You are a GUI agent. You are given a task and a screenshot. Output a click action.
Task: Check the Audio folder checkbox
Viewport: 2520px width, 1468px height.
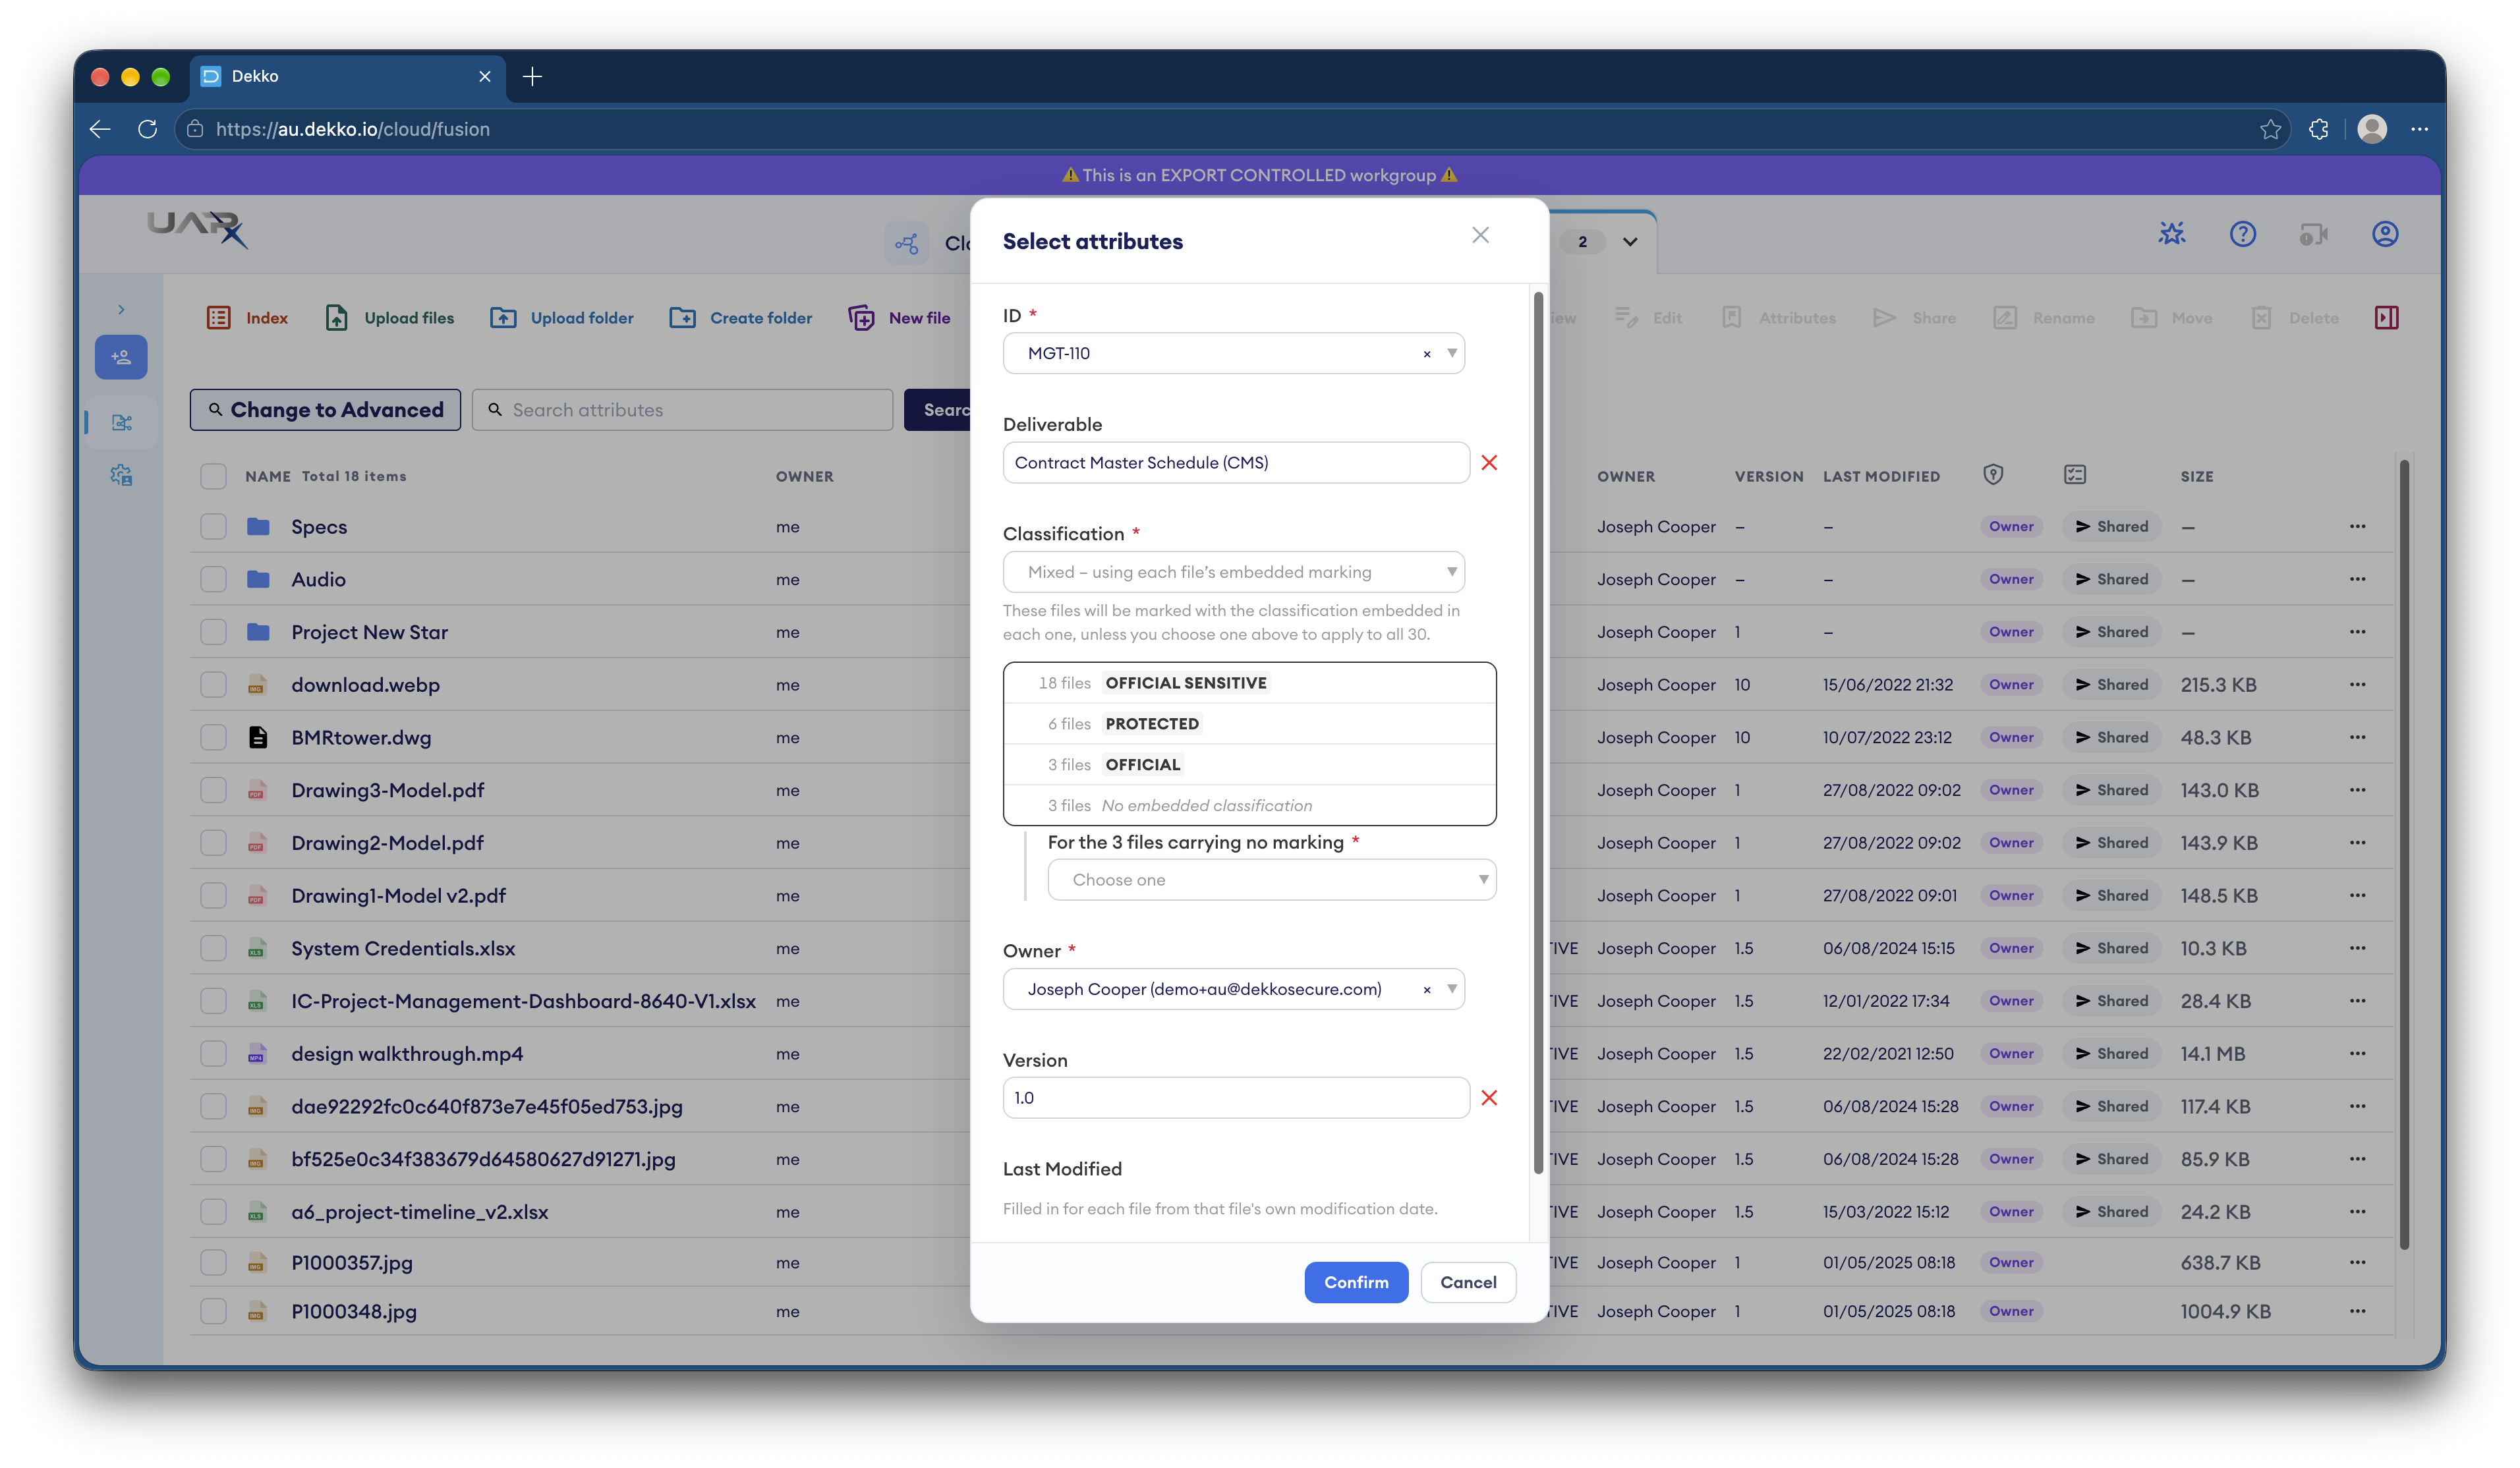213,579
